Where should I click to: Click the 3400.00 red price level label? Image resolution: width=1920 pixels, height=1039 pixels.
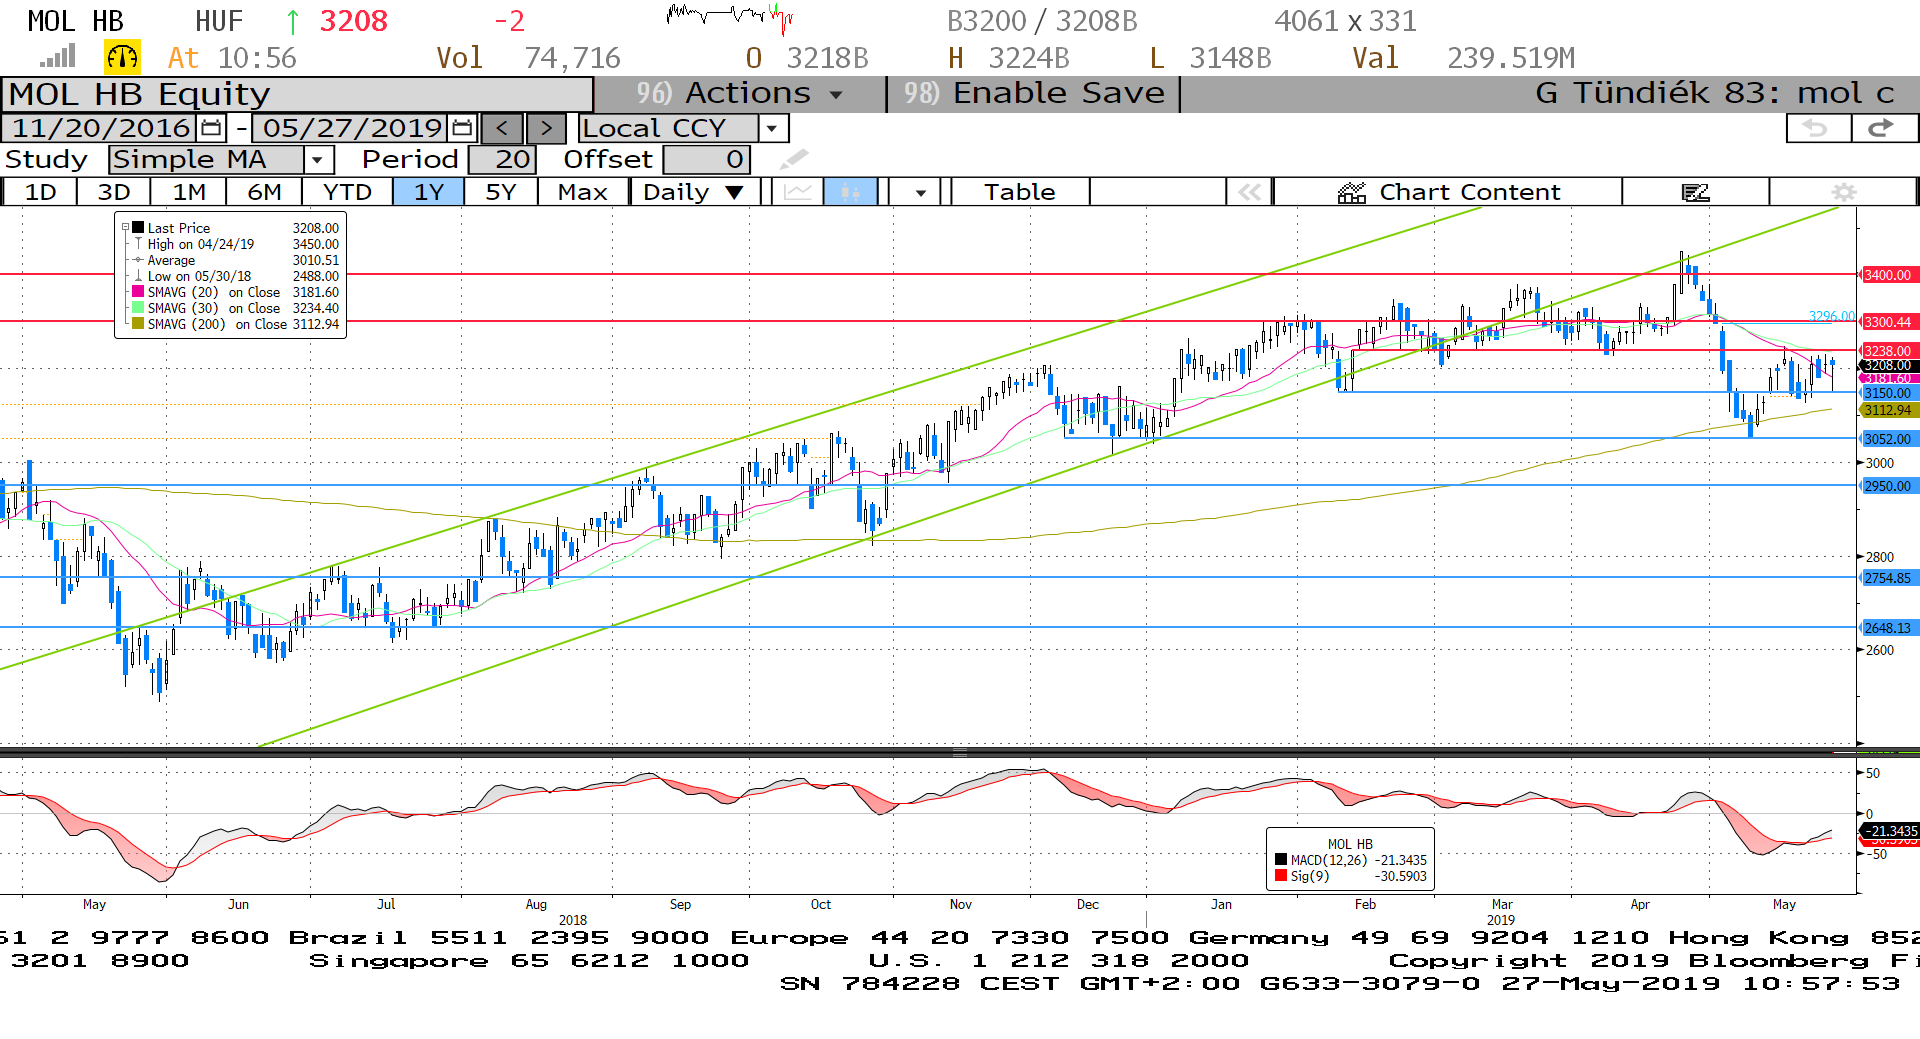pyautogui.click(x=1888, y=275)
